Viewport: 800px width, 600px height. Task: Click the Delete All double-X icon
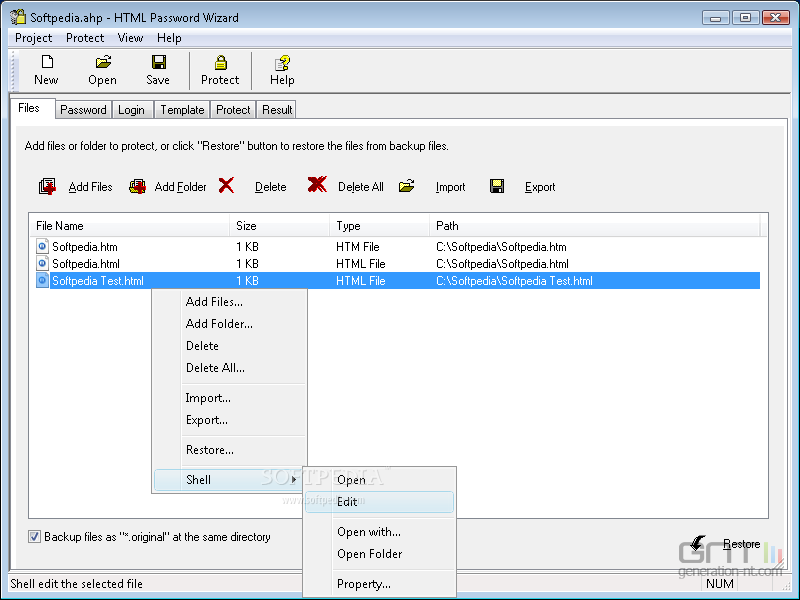pyautogui.click(x=317, y=184)
